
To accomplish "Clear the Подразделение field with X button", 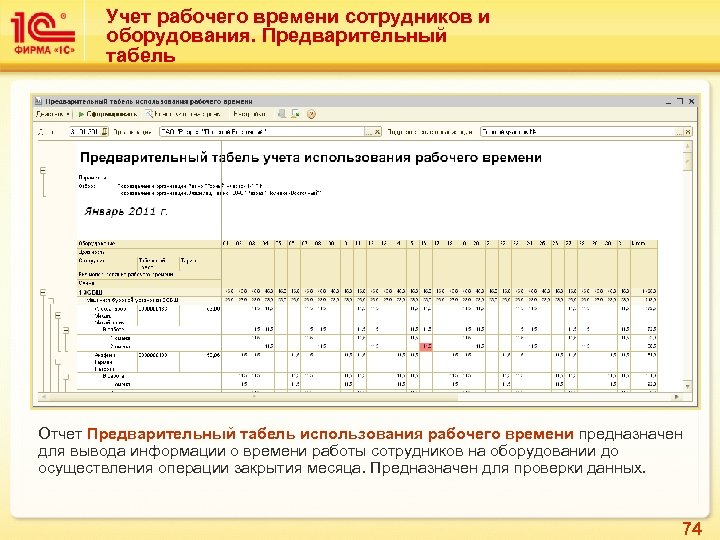I will click(688, 132).
